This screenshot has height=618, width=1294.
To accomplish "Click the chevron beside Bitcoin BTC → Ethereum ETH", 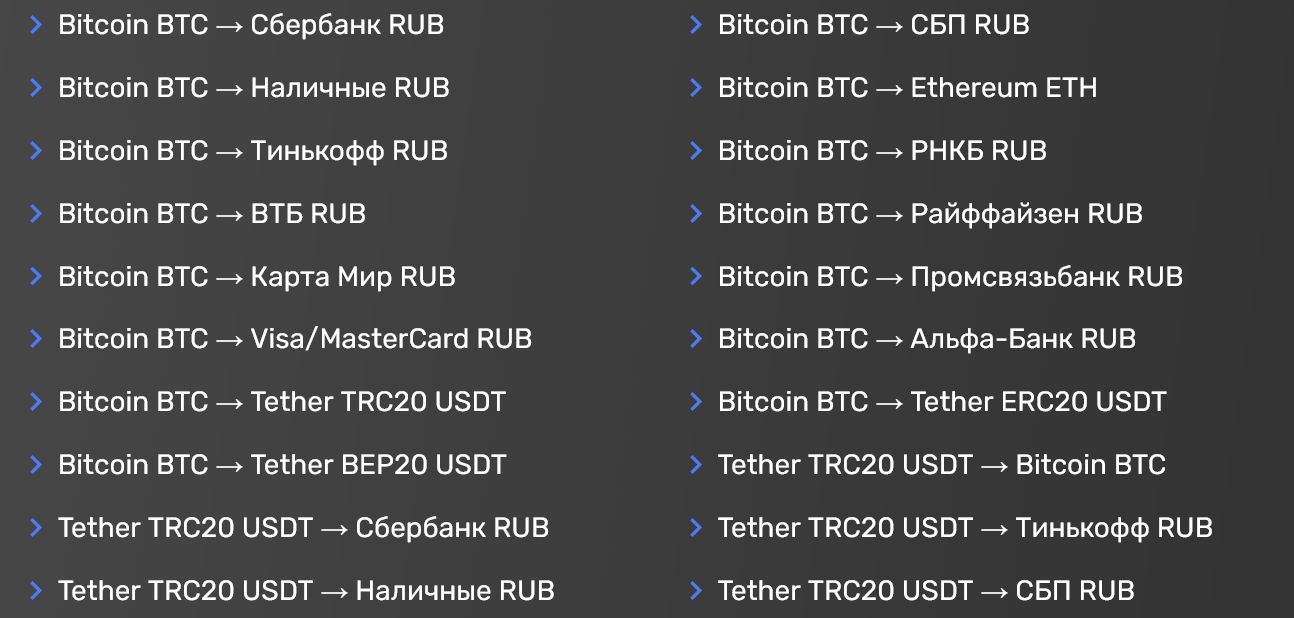I will pyautogui.click(x=694, y=87).
